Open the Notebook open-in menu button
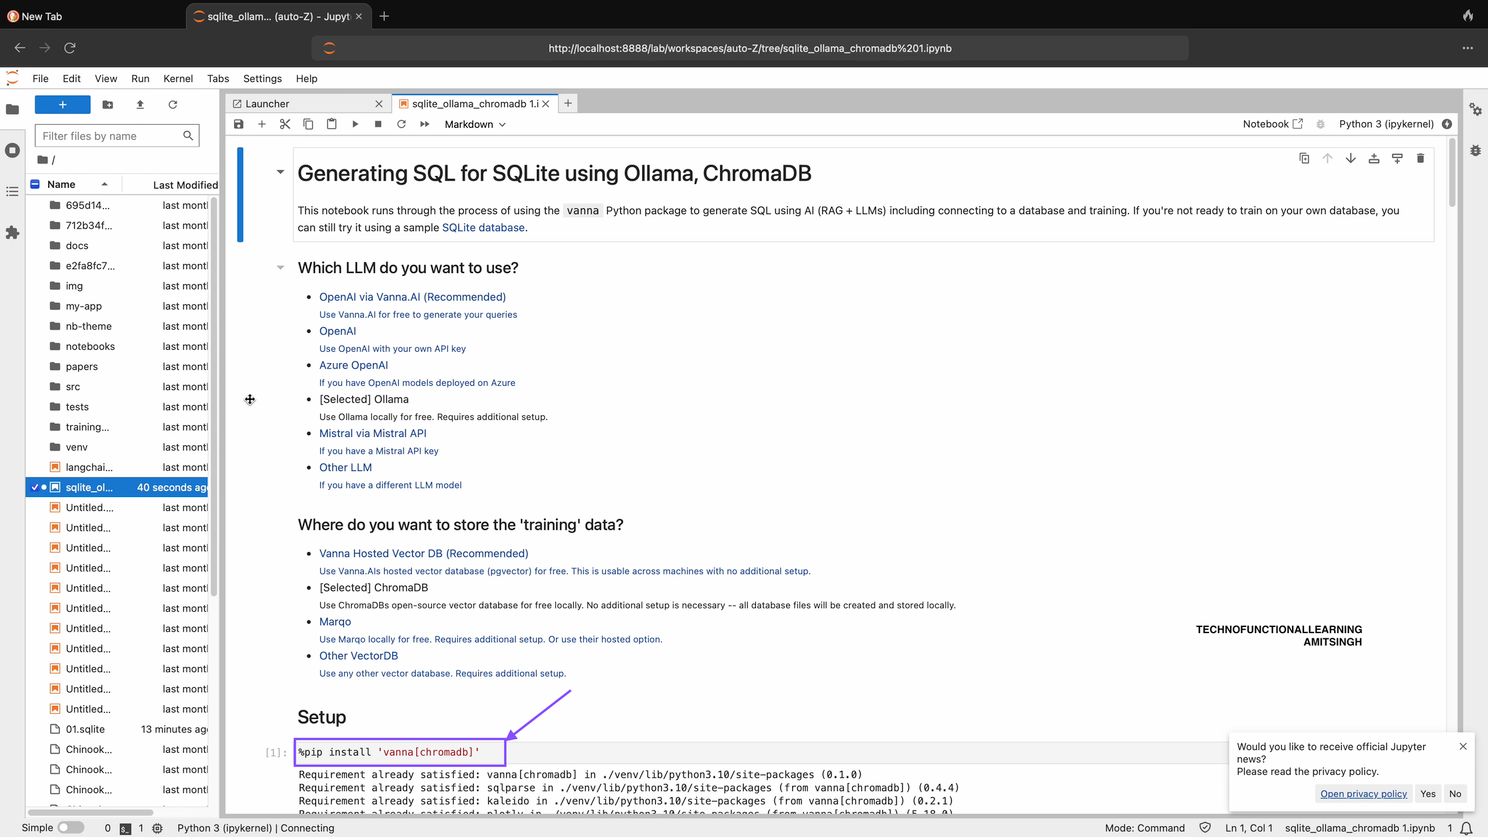Image resolution: width=1488 pixels, height=837 pixels. click(x=1273, y=124)
